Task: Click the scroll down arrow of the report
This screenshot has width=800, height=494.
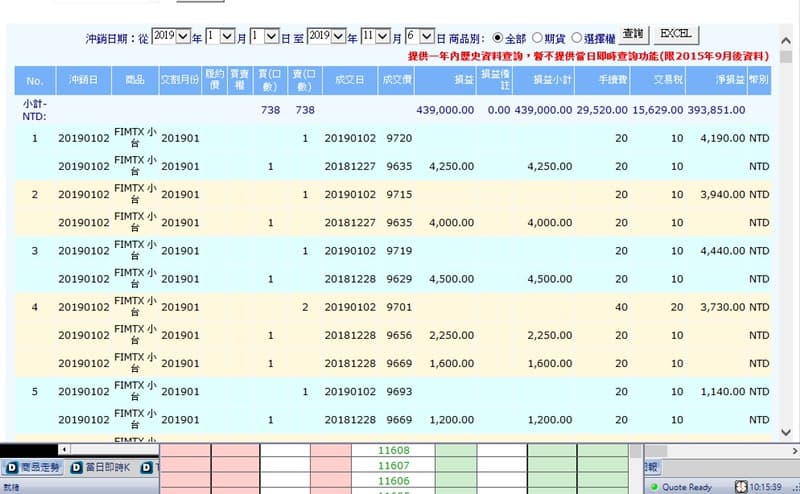Action: (x=786, y=432)
